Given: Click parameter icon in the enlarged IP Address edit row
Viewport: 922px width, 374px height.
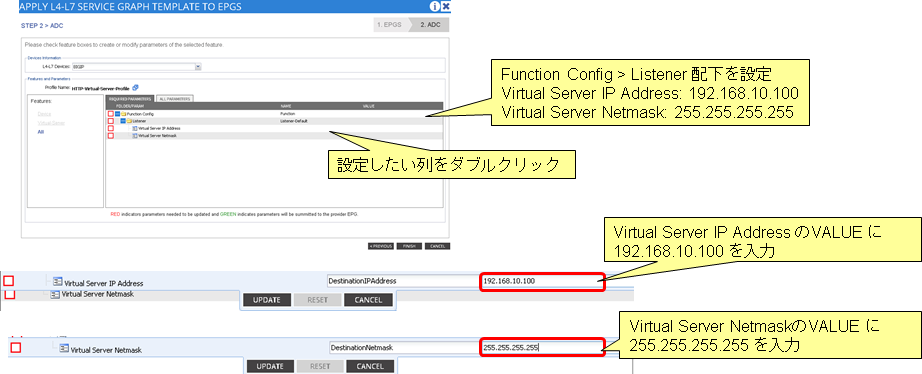Looking at the screenshot, I should pyautogui.click(x=58, y=282).
